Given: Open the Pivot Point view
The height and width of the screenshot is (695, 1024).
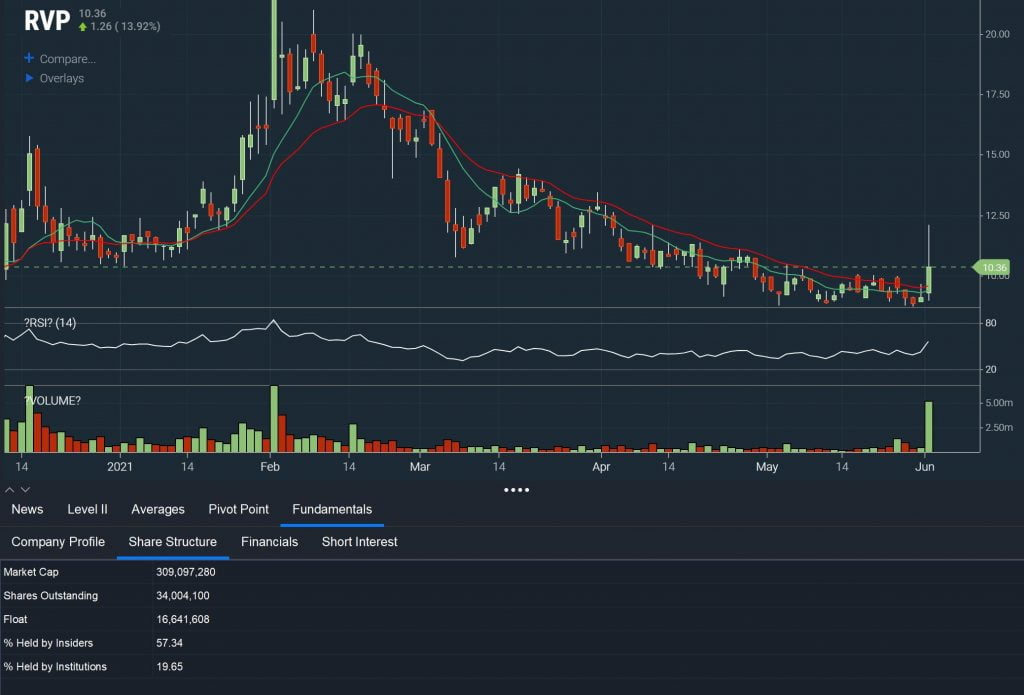Looking at the screenshot, I should click(x=238, y=509).
